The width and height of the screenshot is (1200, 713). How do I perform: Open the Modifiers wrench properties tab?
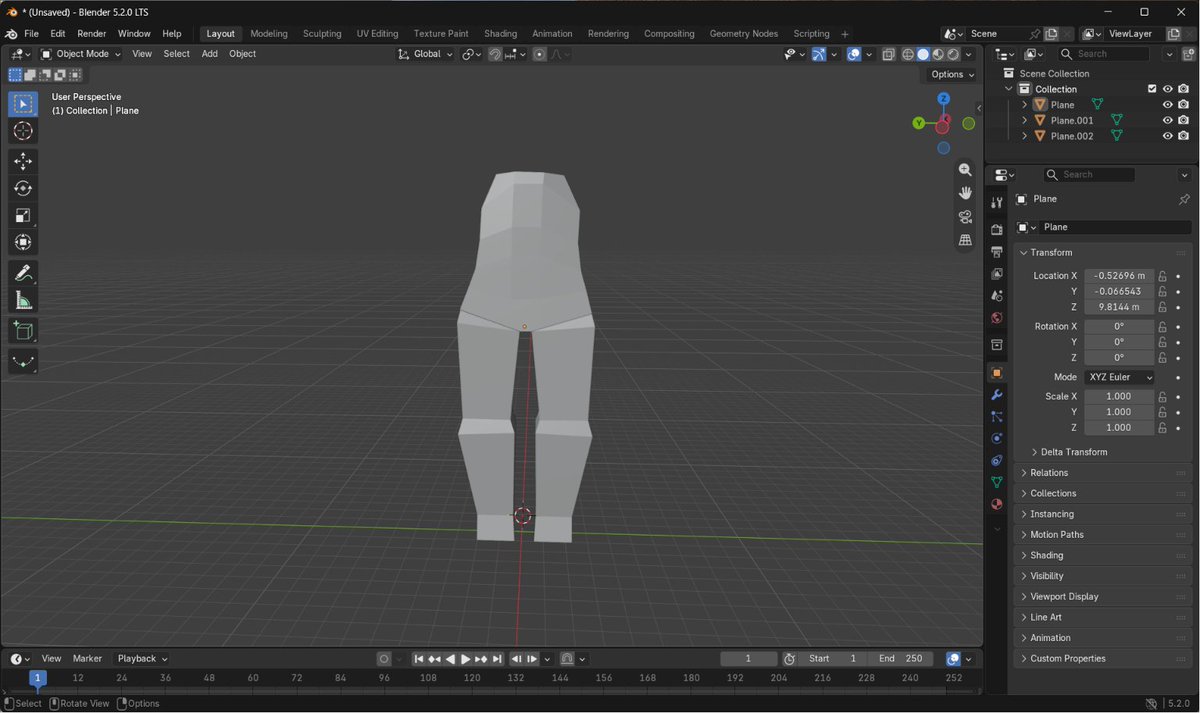996,395
